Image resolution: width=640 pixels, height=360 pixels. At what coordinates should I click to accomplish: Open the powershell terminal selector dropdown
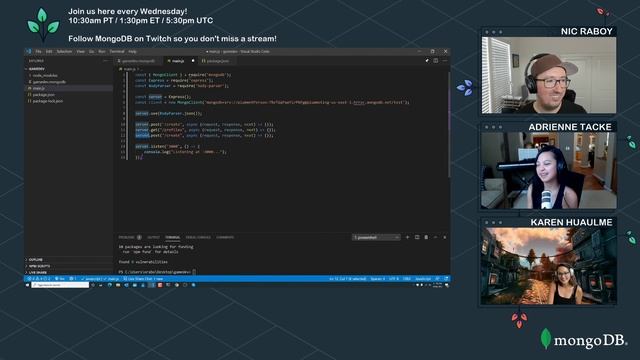click(x=376, y=237)
